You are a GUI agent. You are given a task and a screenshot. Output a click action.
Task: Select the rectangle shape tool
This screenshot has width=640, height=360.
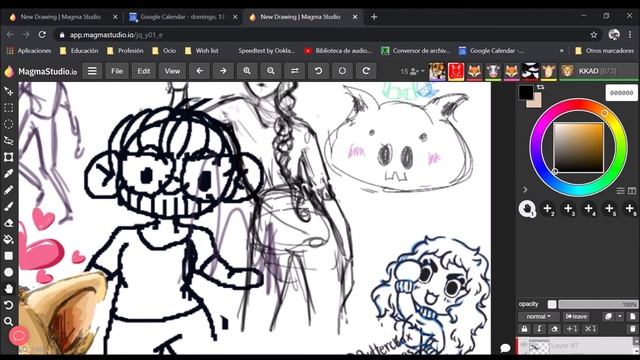point(8,256)
